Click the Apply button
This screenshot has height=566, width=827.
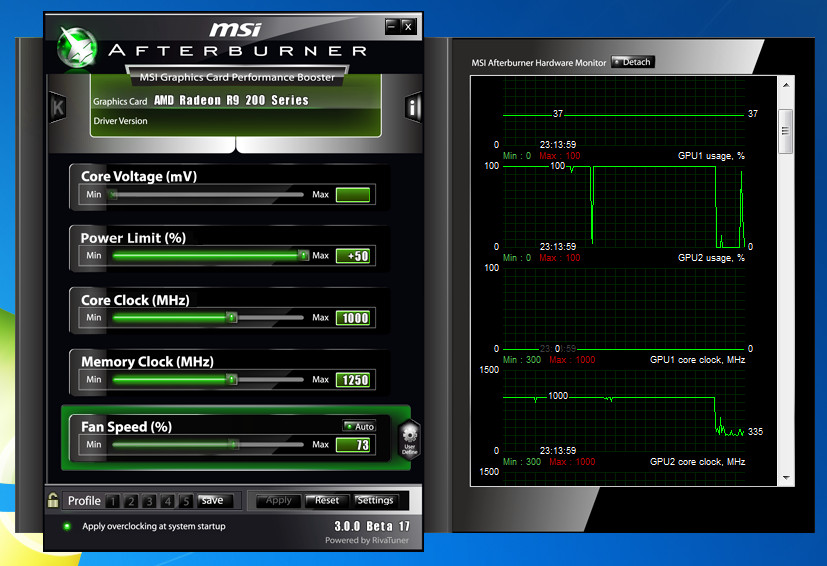point(278,501)
